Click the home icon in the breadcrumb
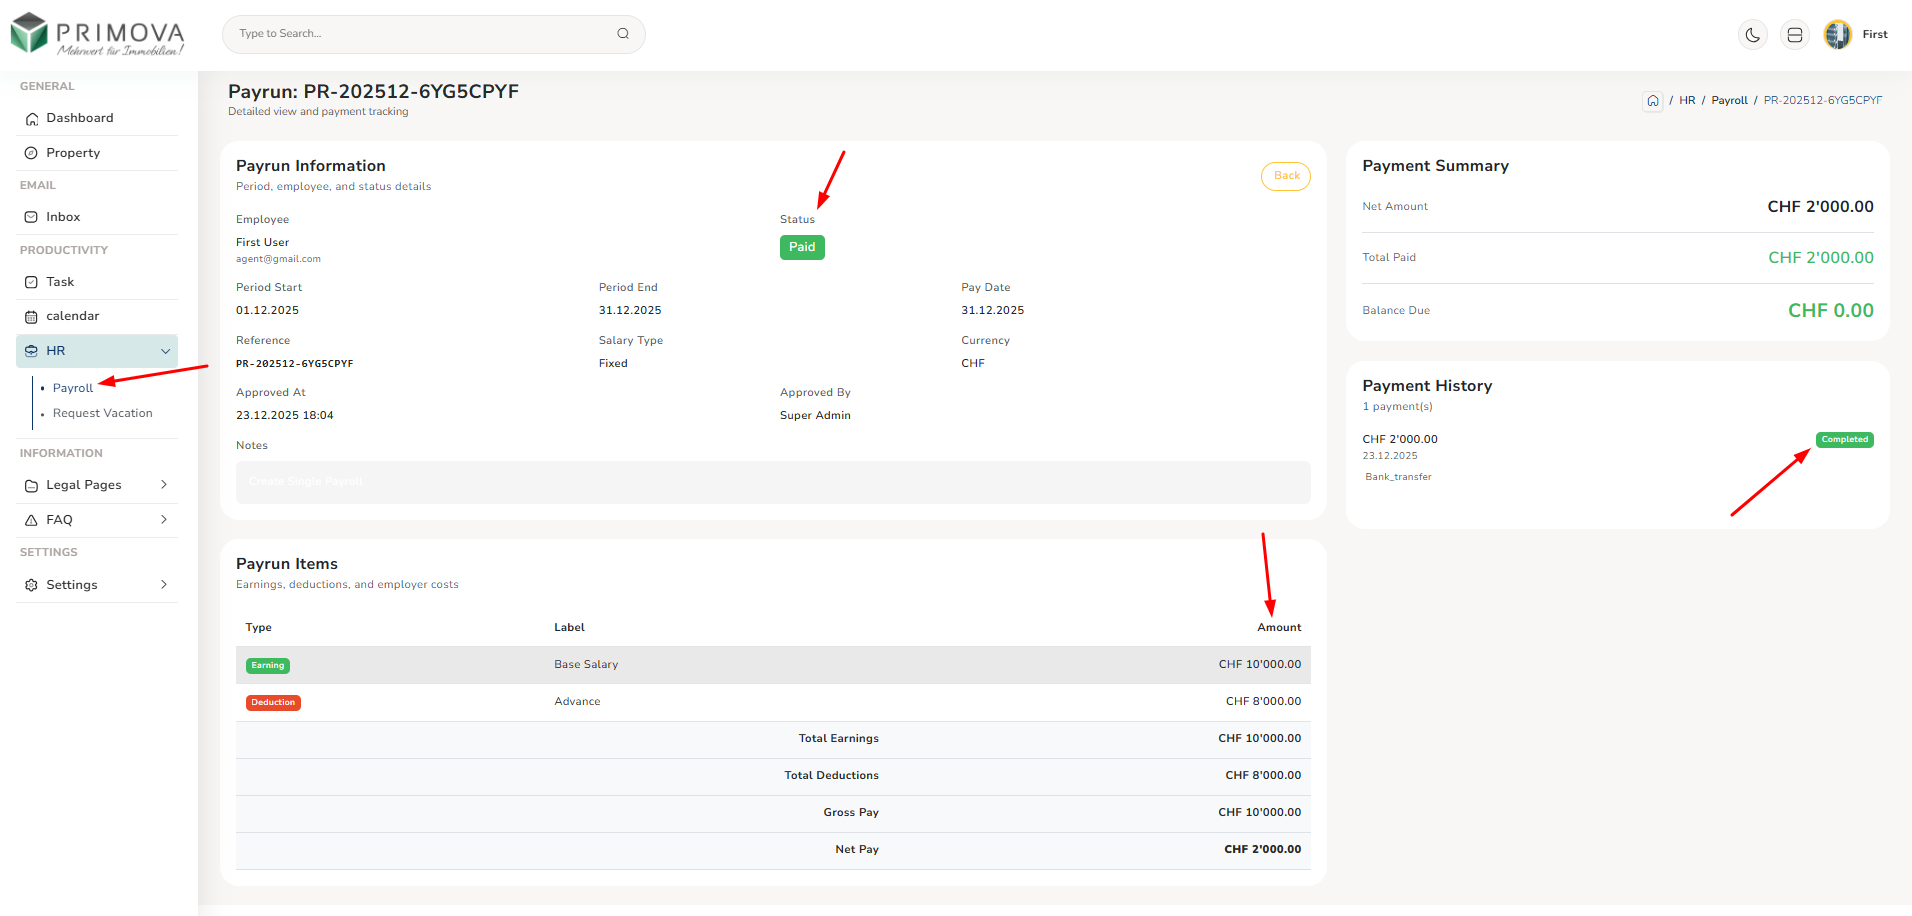This screenshot has height=916, width=1912. click(x=1653, y=101)
